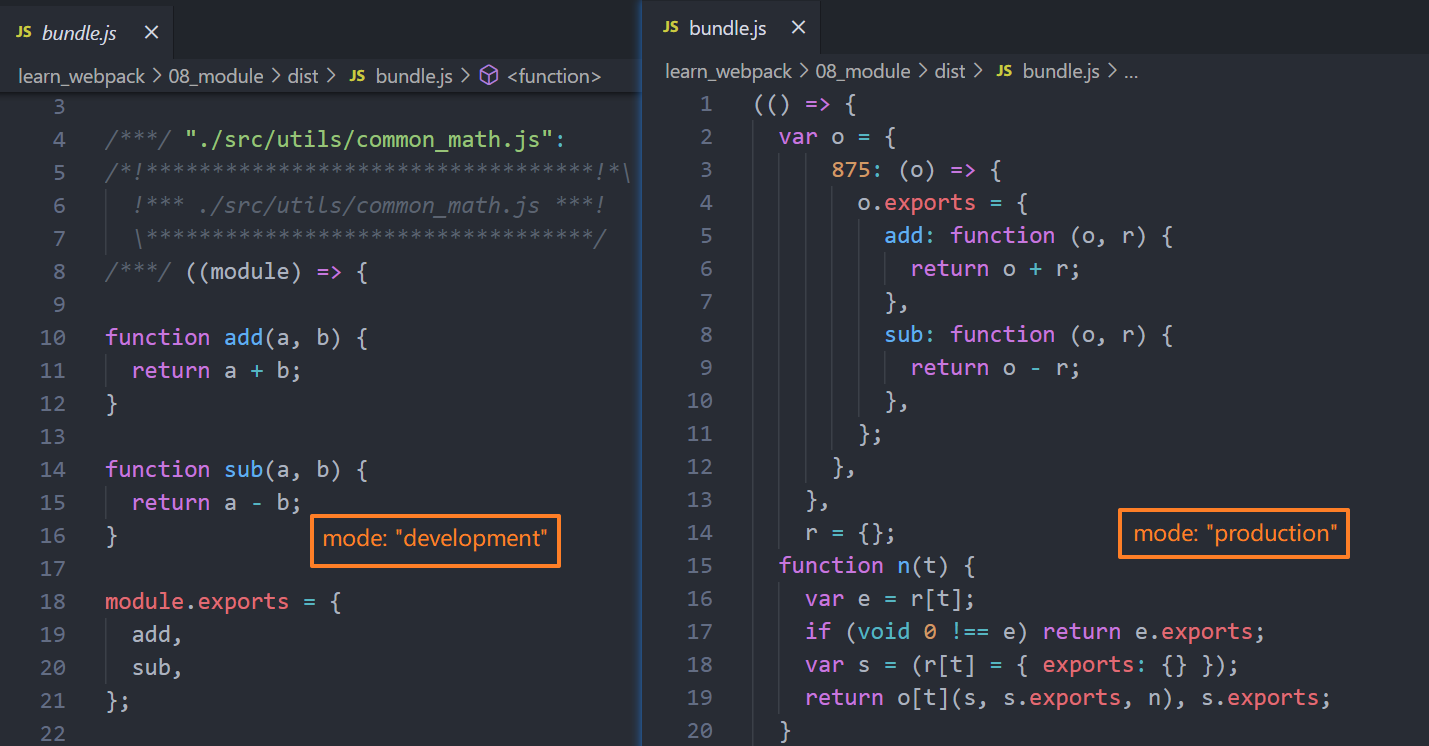
Task: Click "var s = (r[t] = { exports: {} });" line
Action: (1022, 665)
